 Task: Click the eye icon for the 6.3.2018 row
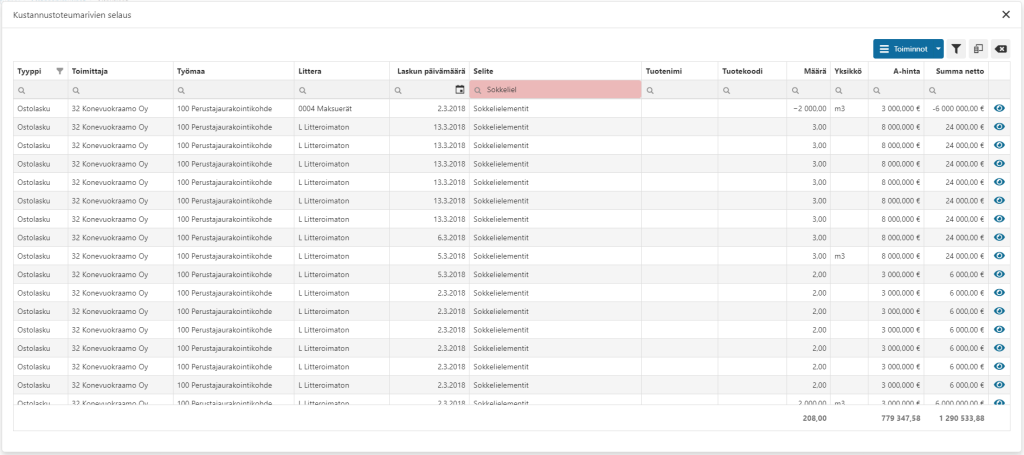click(999, 237)
